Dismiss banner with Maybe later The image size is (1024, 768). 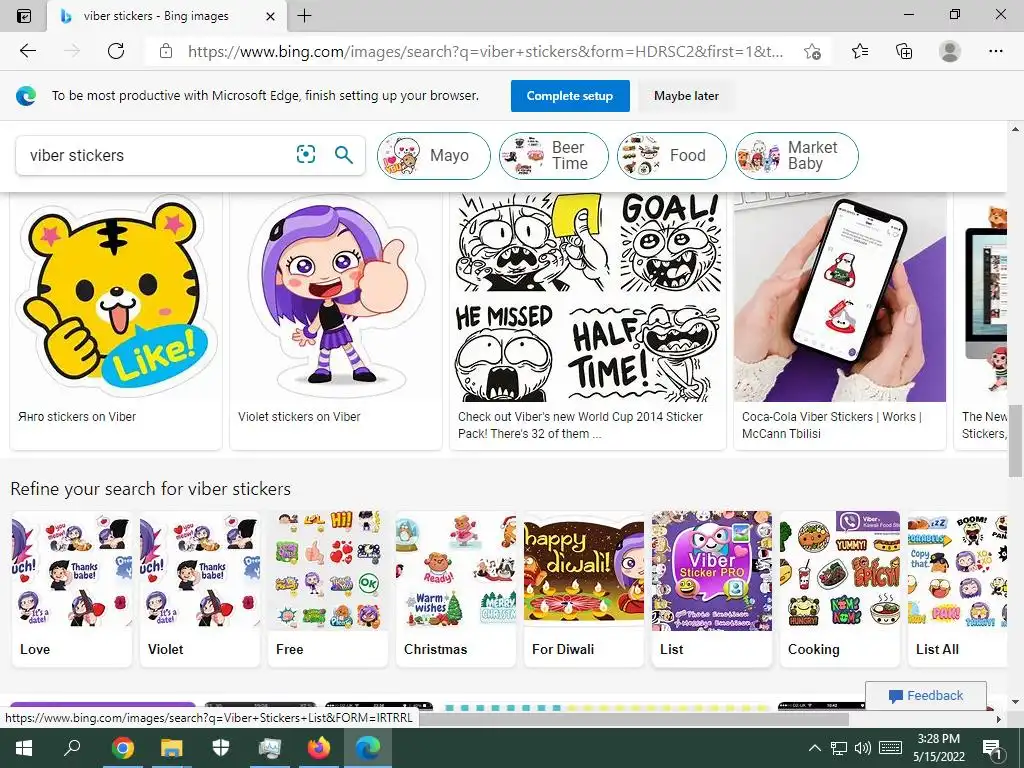(686, 96)
